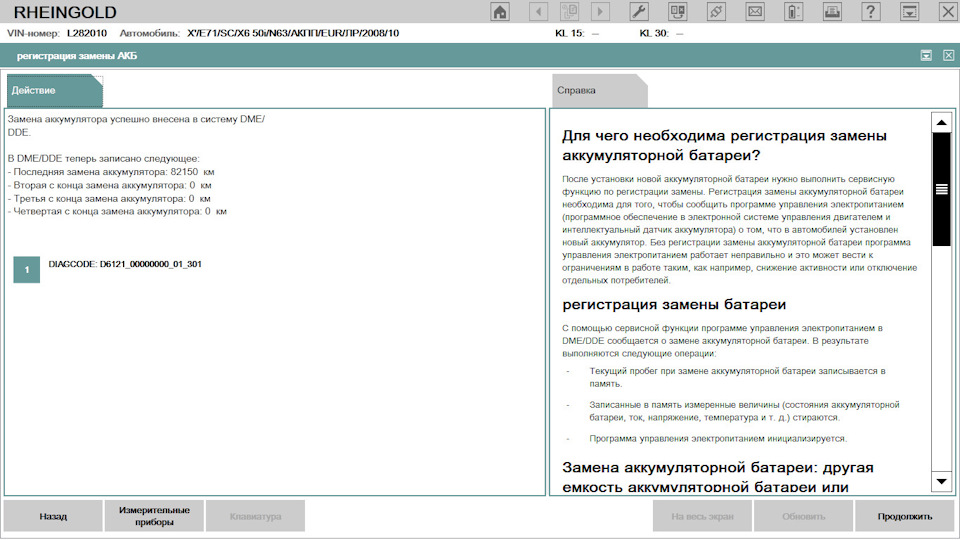Click DIAGCODE D6121_00000000_01_301 text
960x540 pixels.
(x=125, y=264)
